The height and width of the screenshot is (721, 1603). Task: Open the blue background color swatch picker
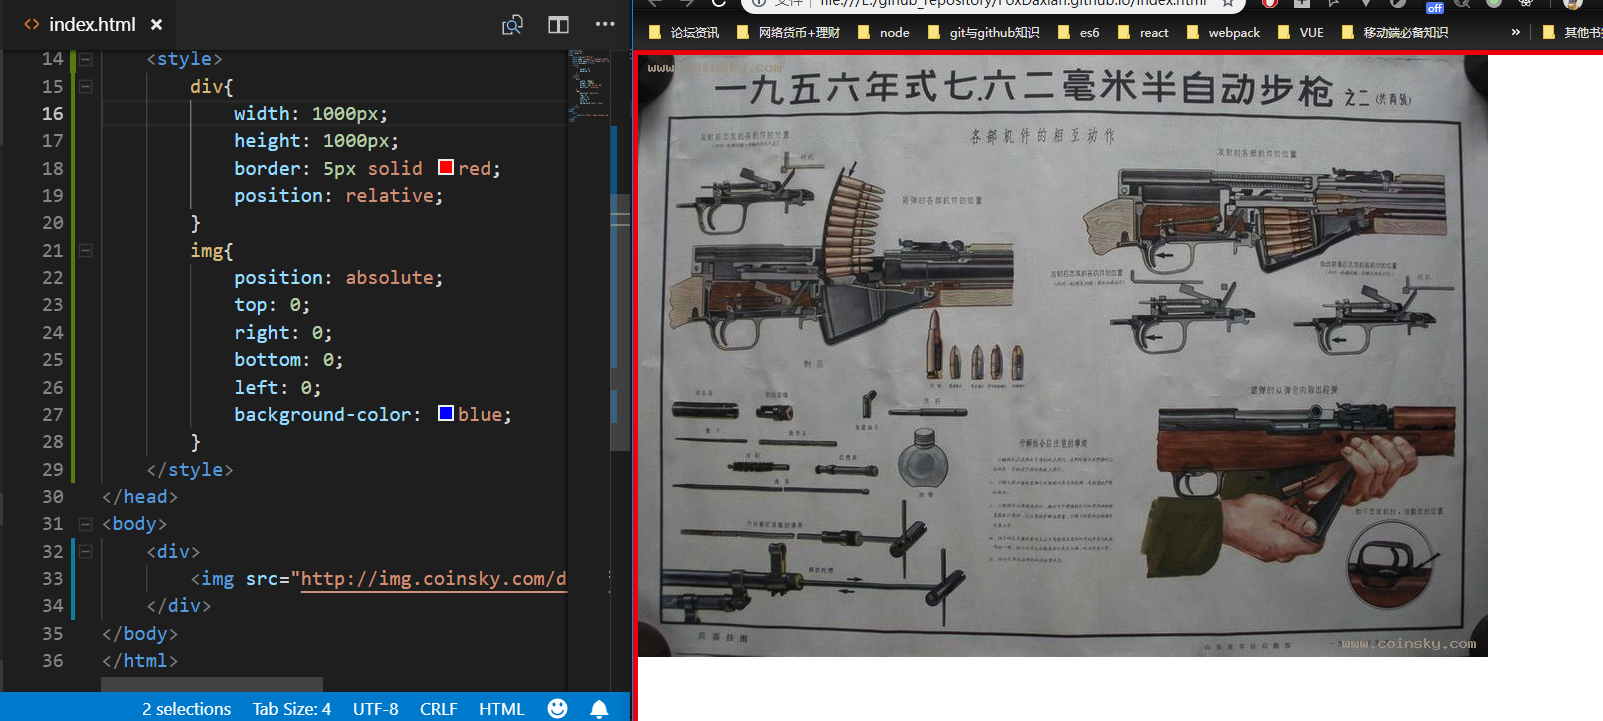tap(446, 413)
